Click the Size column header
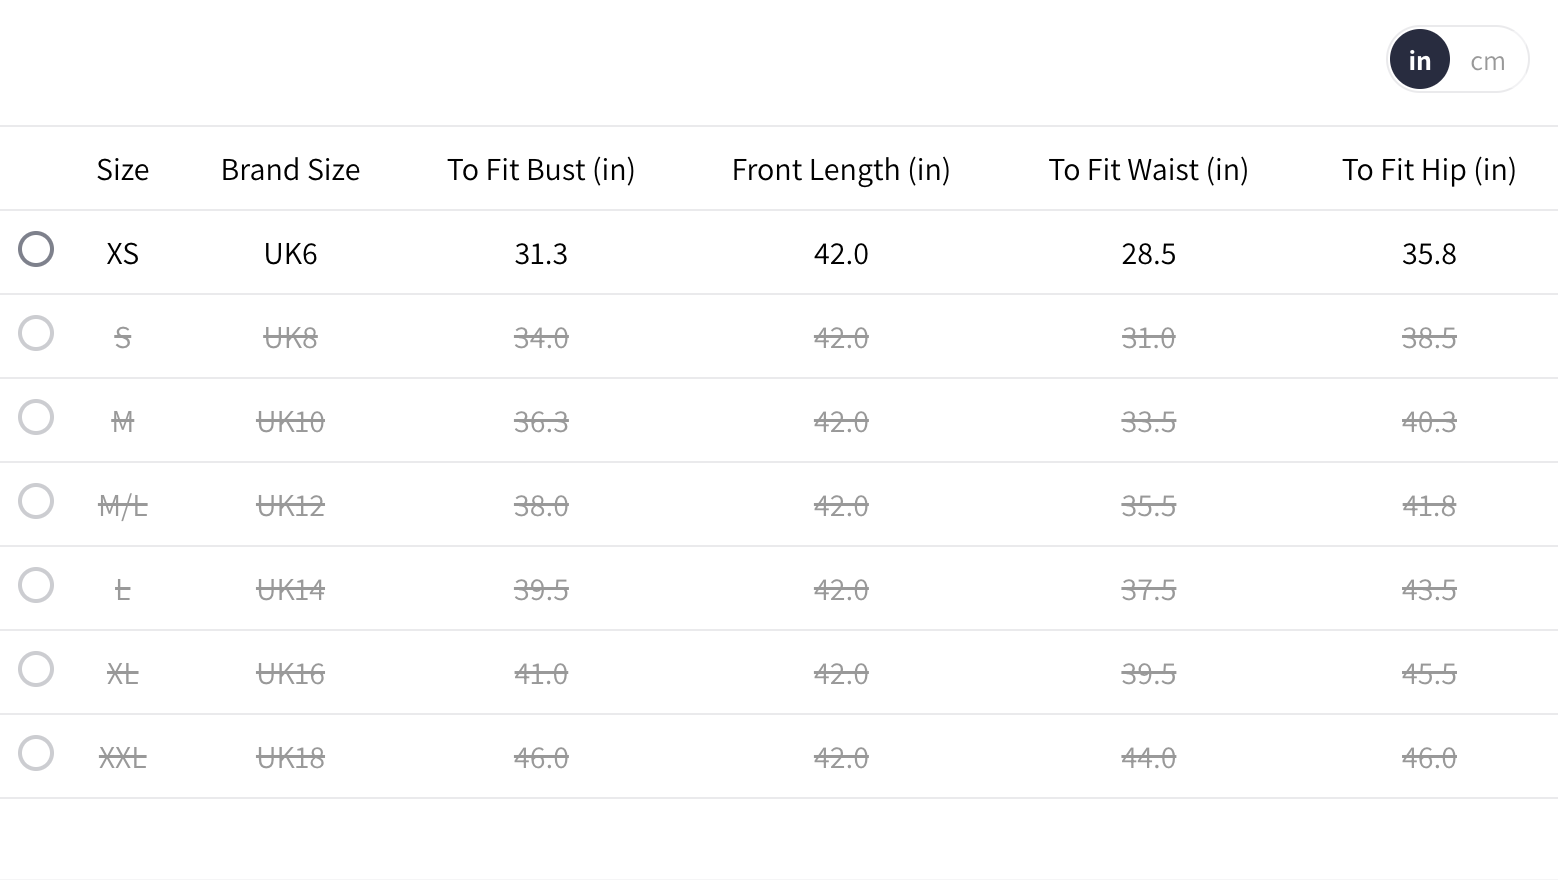Image resolution: width=1558 pixels, height=880 pixels. pyautogui.click(x=123, y=170)
